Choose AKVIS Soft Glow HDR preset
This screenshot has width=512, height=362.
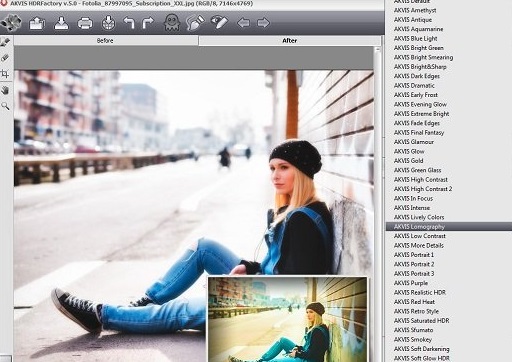click(422, 358)
